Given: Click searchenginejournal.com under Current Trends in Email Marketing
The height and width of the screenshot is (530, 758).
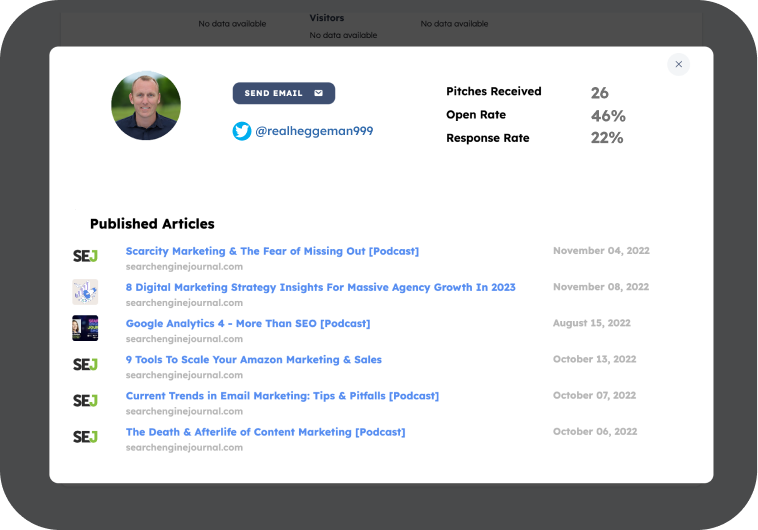Looking at the screenshot, I should point(184,412).
